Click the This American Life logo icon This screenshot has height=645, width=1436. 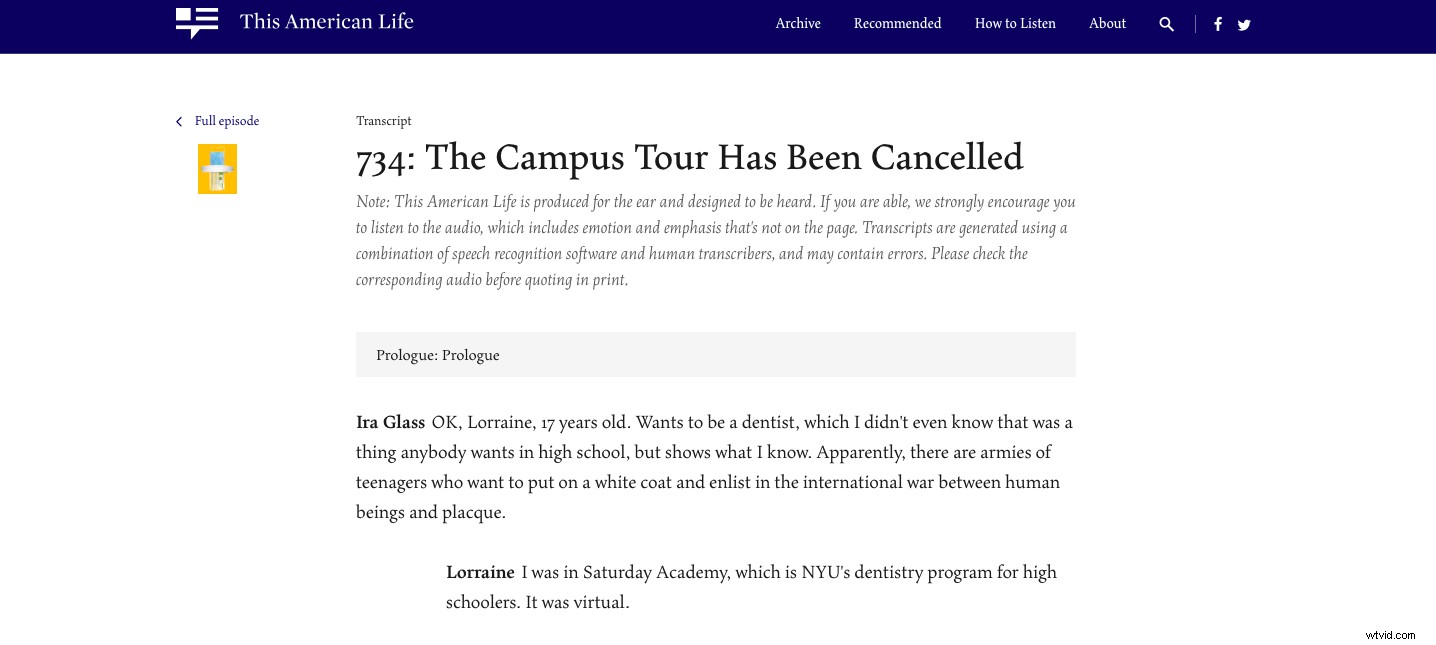[x=197, y=22]
